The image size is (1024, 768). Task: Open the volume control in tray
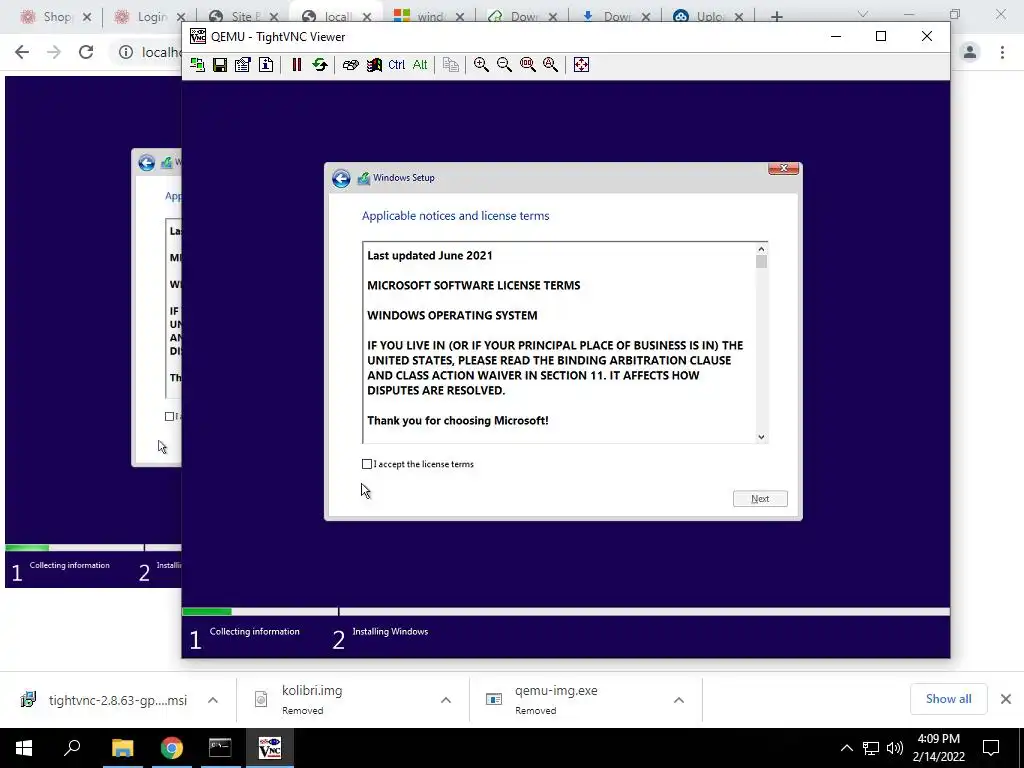point(895,748)
